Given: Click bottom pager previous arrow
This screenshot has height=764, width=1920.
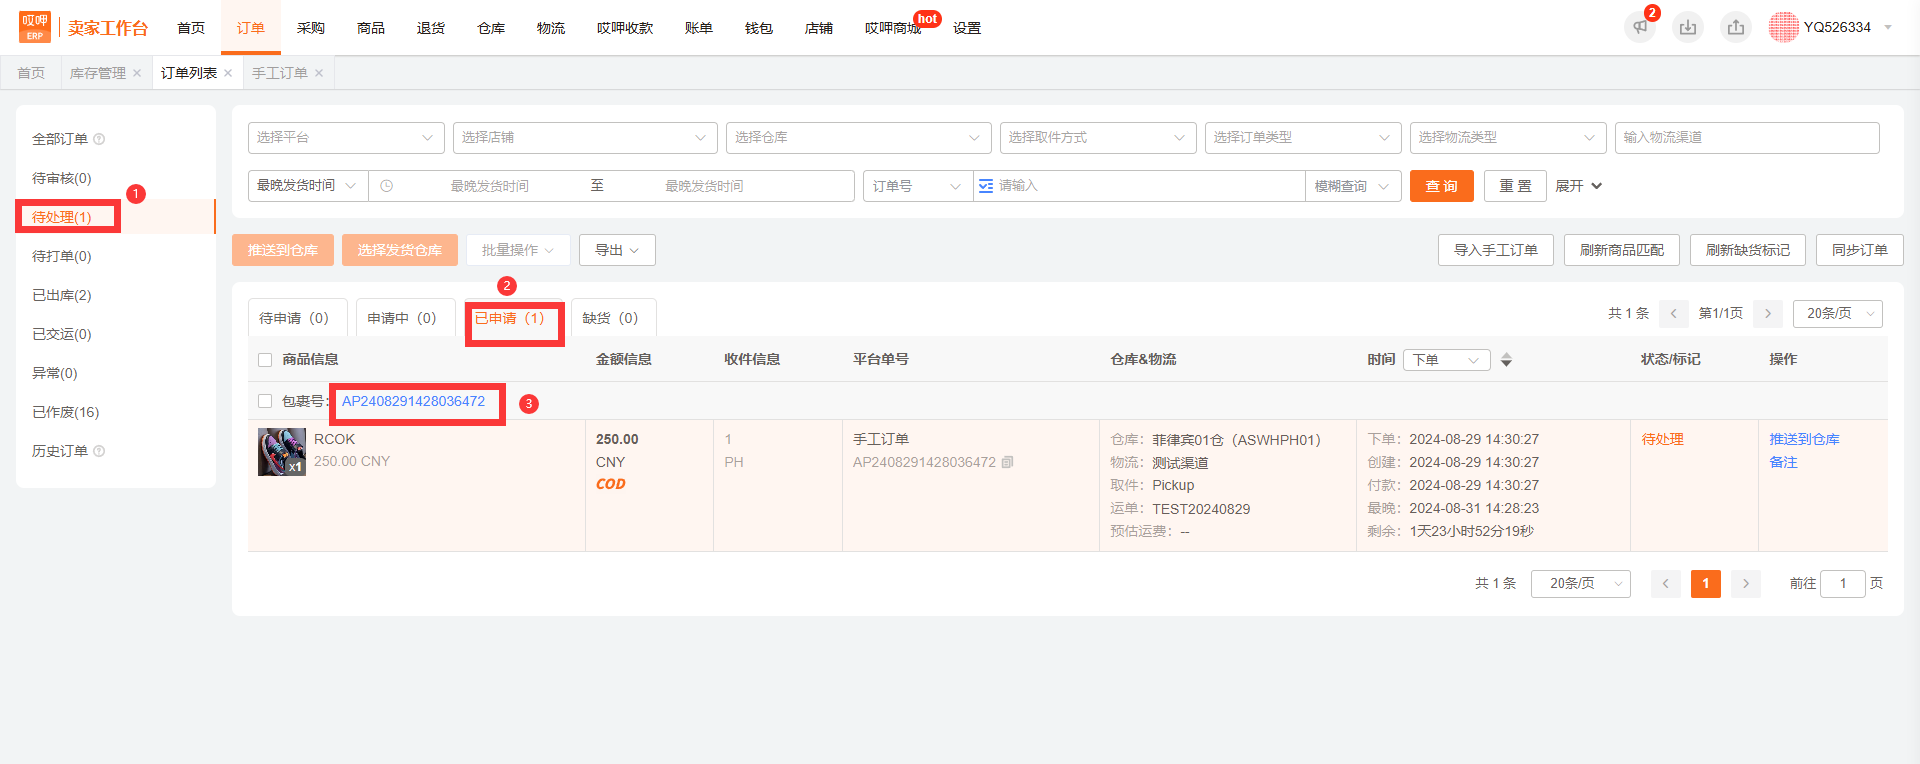Looking at the screenshot, I should tap(1666, 583).
